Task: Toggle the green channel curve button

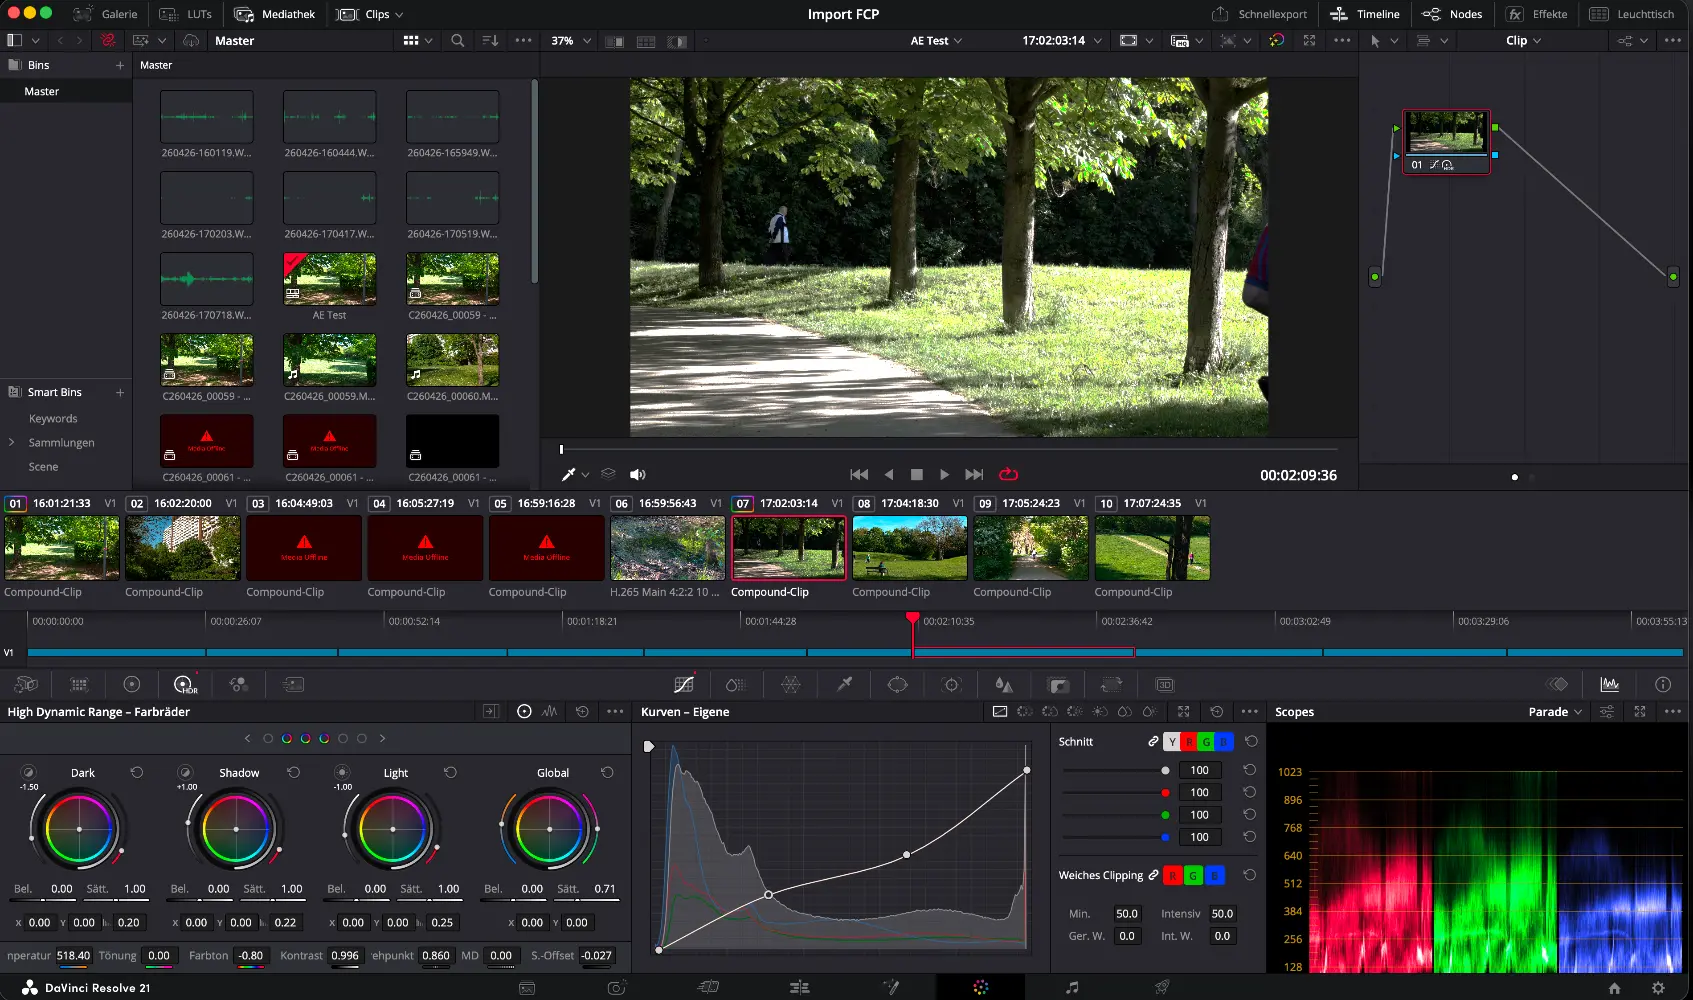Action: tap(1206, 742)
